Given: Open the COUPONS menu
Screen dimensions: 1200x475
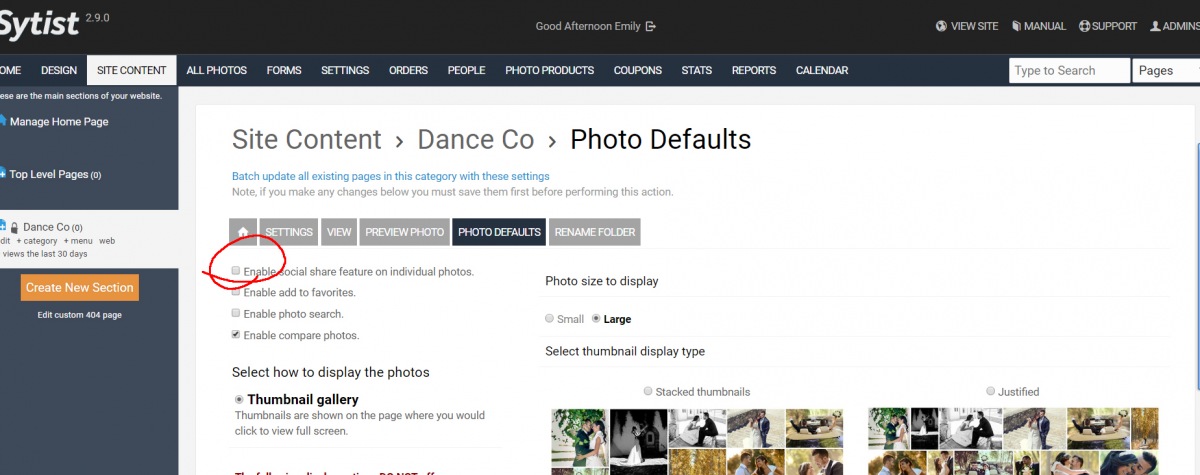Looking at the screenshot, I should [638, 70].
